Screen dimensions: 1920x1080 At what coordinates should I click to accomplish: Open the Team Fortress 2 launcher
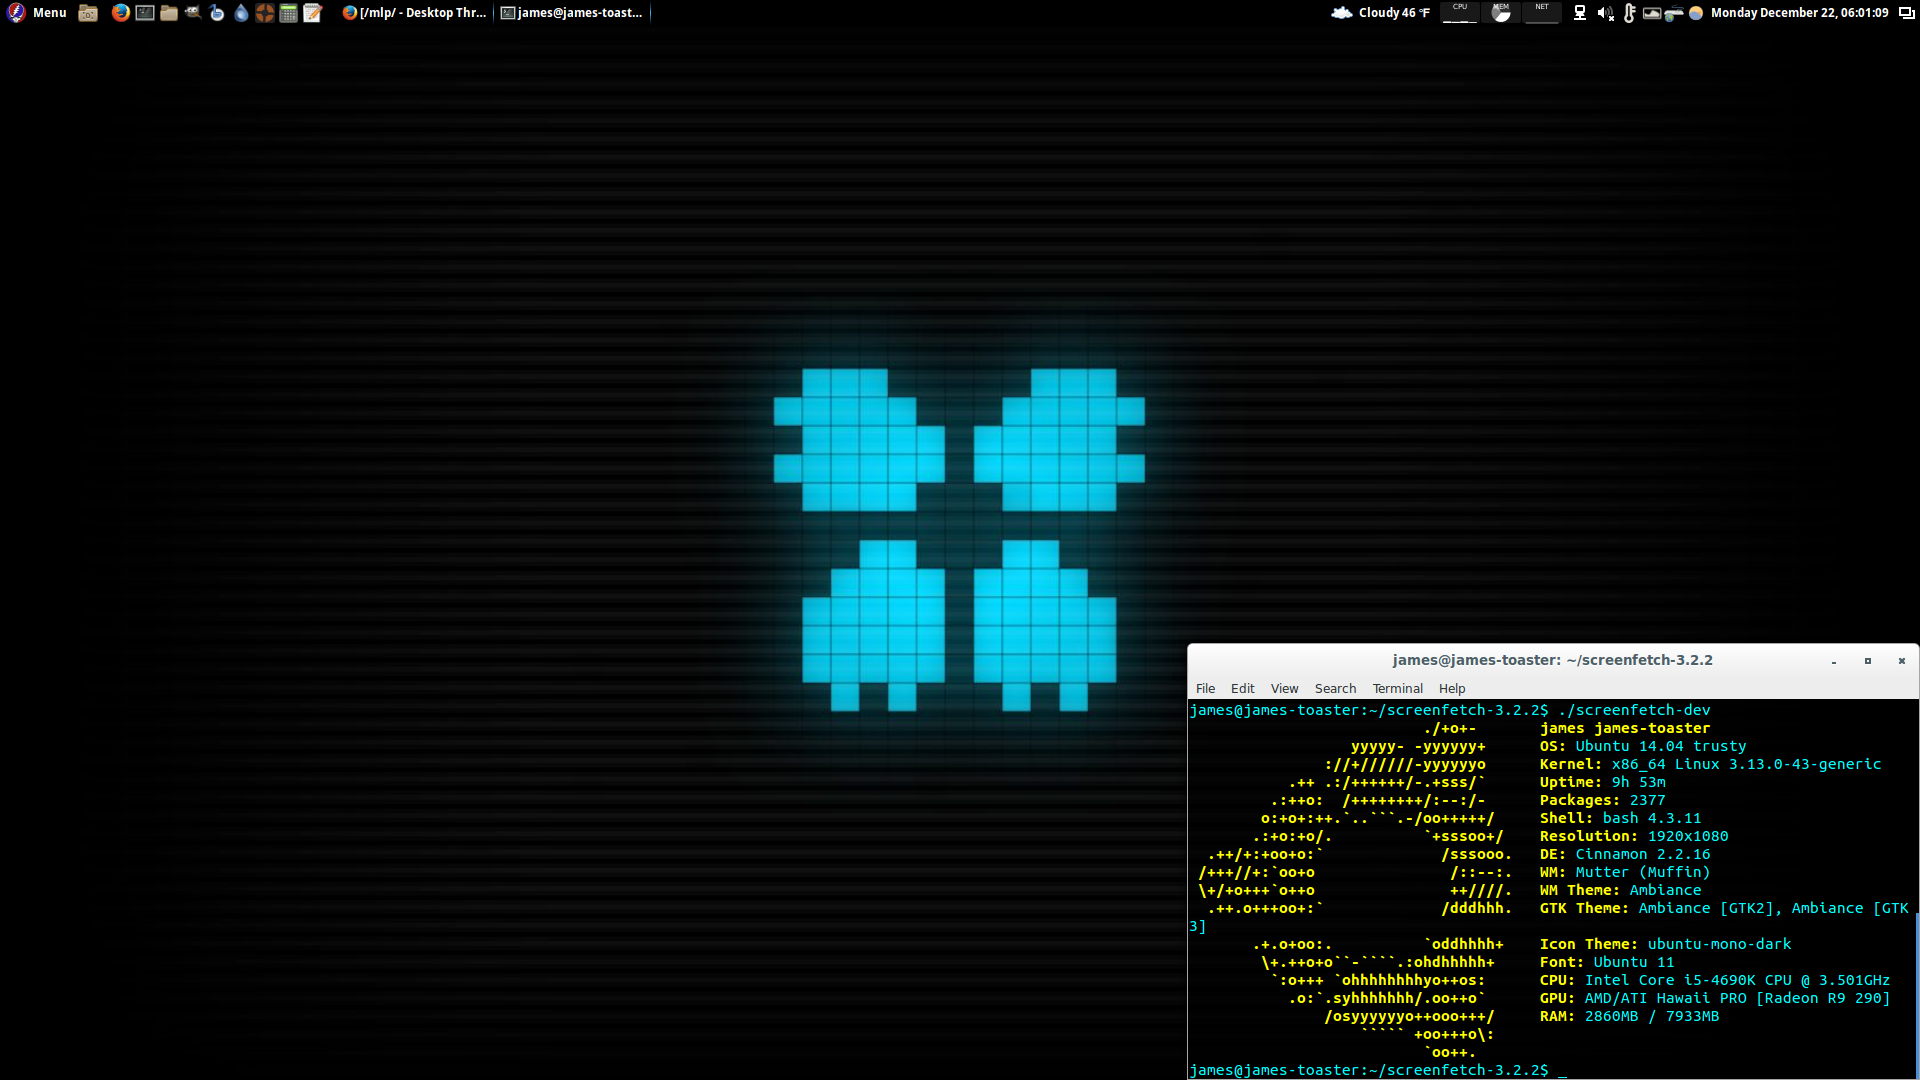coord(264,13)
